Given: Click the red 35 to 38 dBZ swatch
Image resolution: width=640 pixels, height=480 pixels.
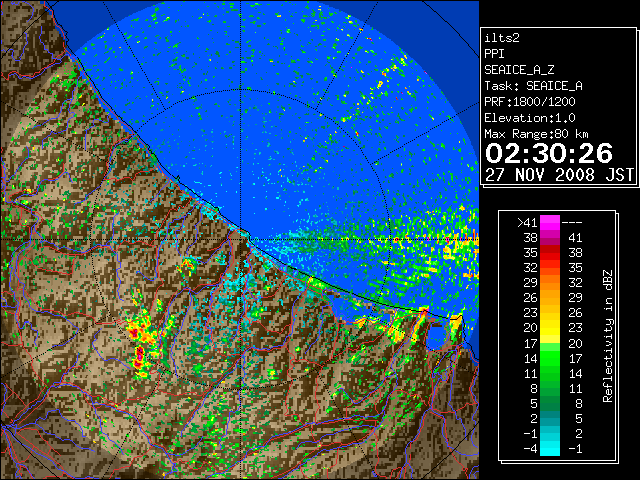Looking at the screenshot, I should coord(550,253).
